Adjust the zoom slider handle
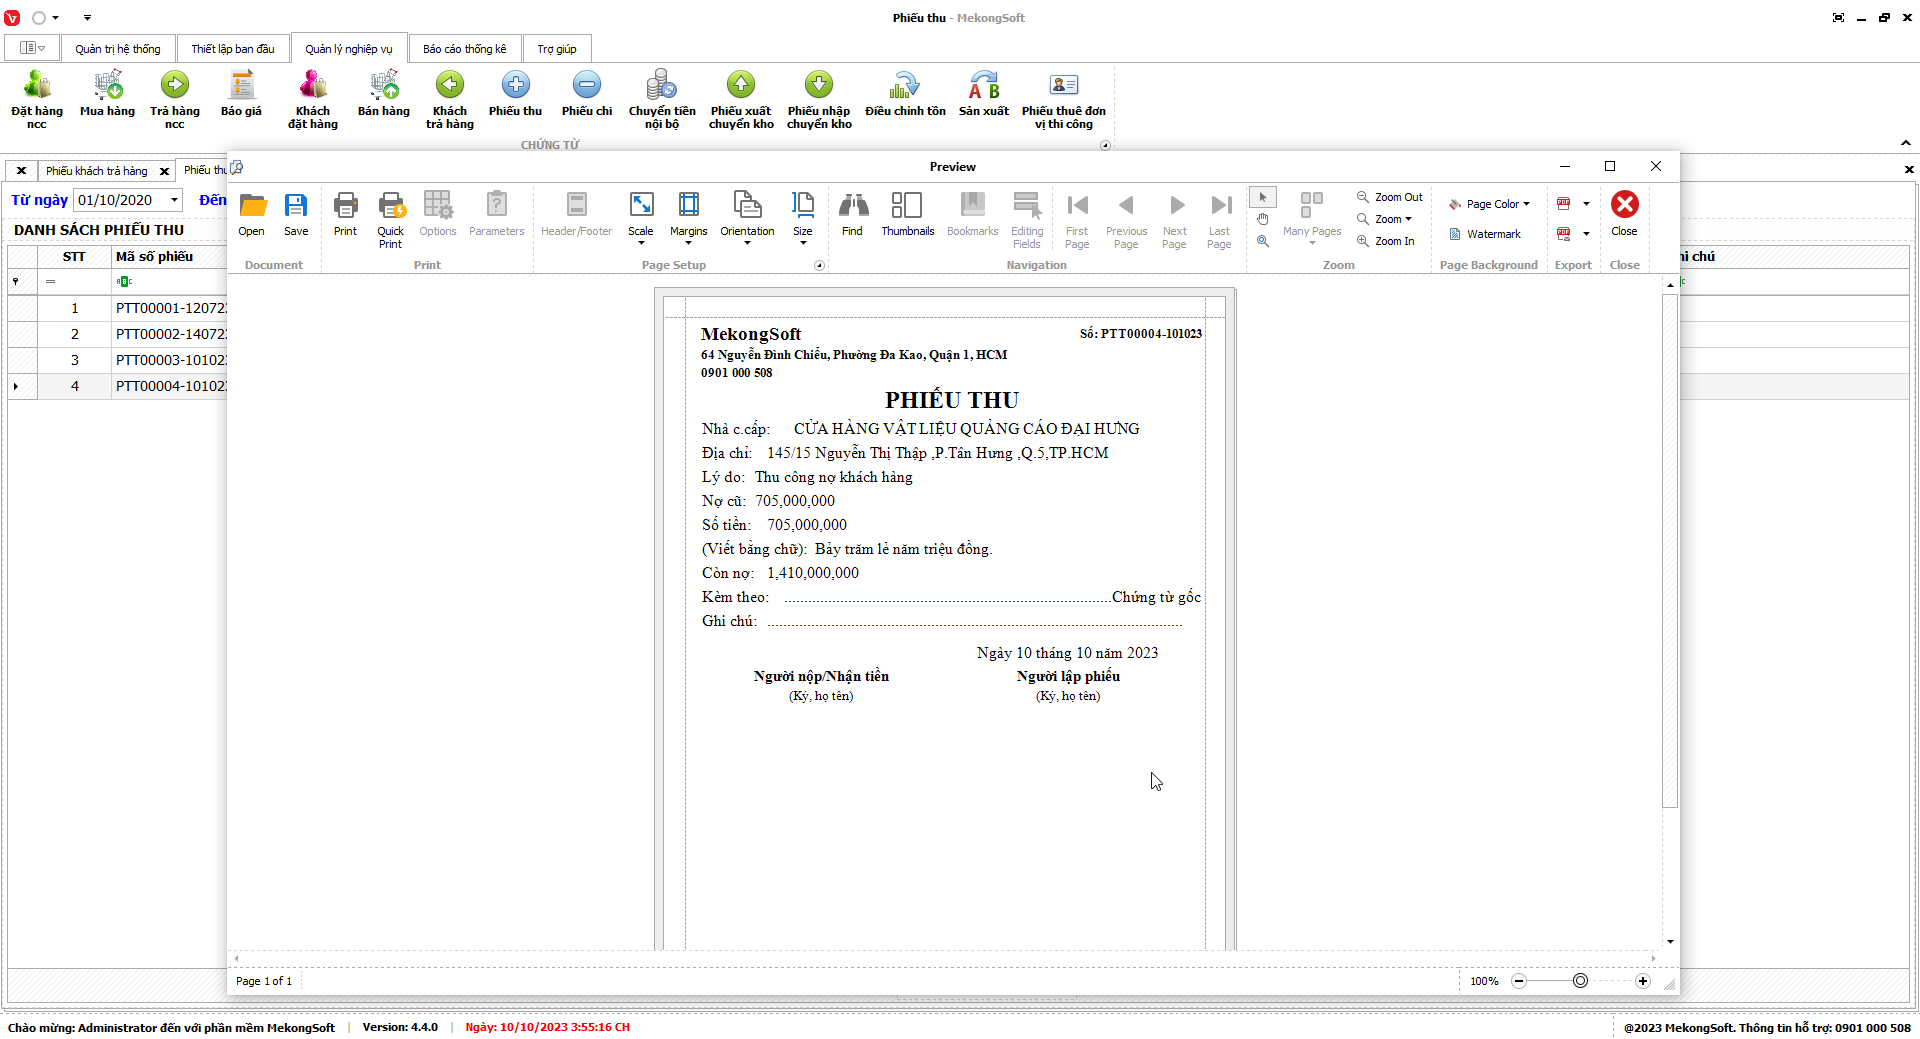The width and height of the screenshot is (1920, 1039). 1580,981
